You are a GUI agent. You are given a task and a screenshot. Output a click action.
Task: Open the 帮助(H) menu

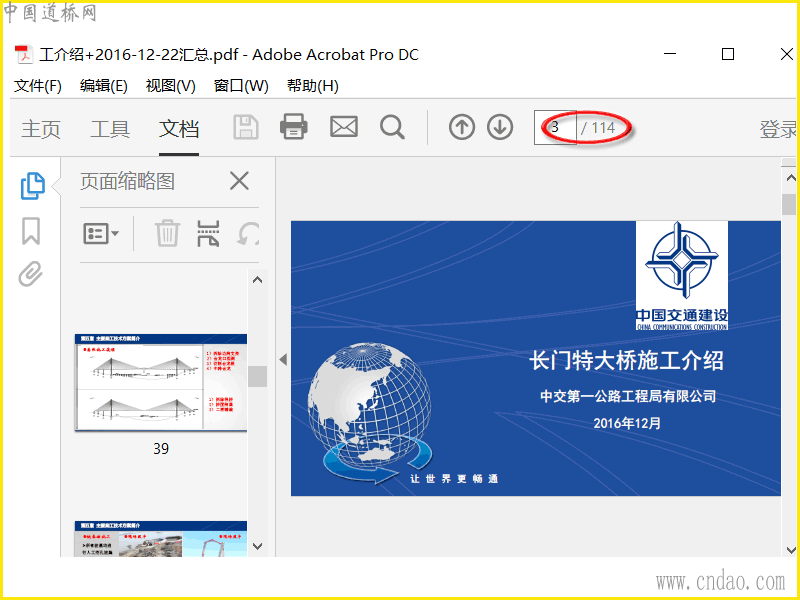click(x=313, y=86)
